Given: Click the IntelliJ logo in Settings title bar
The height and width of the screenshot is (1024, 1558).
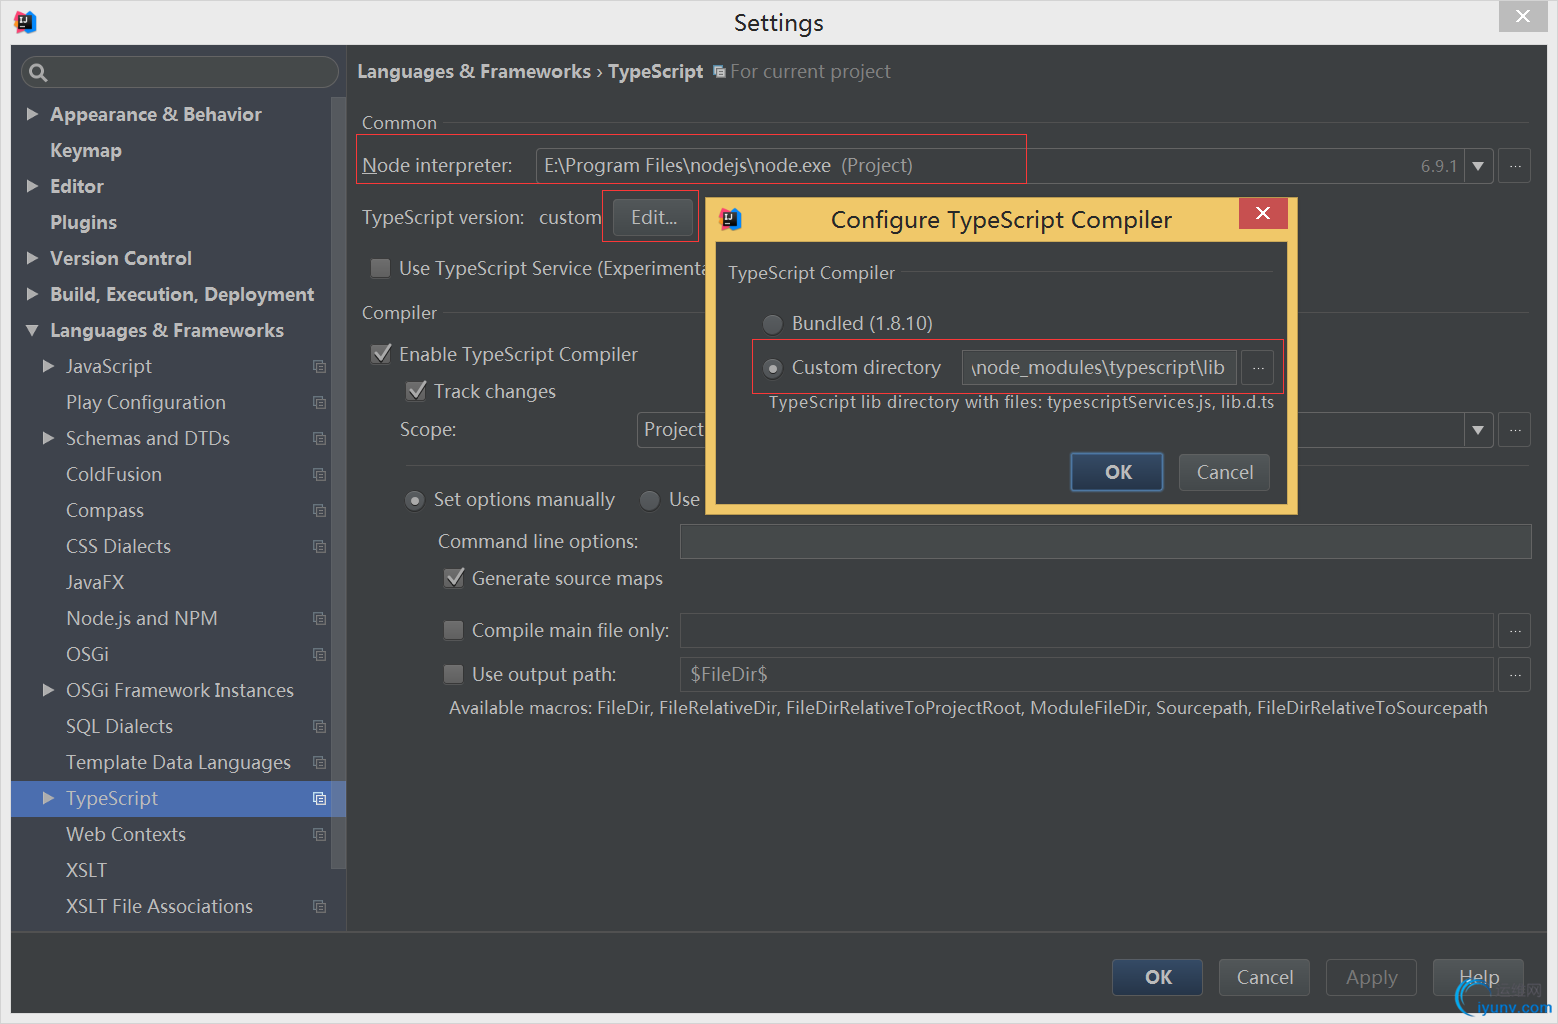Looking at the screenshot, I should click(25, 22).
